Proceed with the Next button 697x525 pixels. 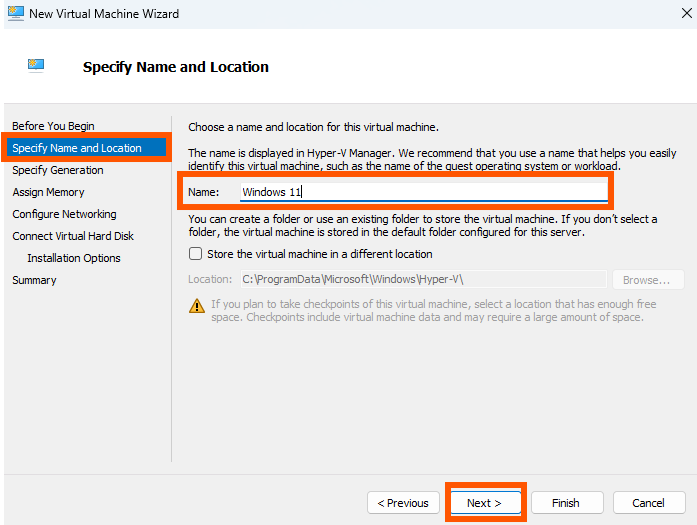[x=485, y=503]
